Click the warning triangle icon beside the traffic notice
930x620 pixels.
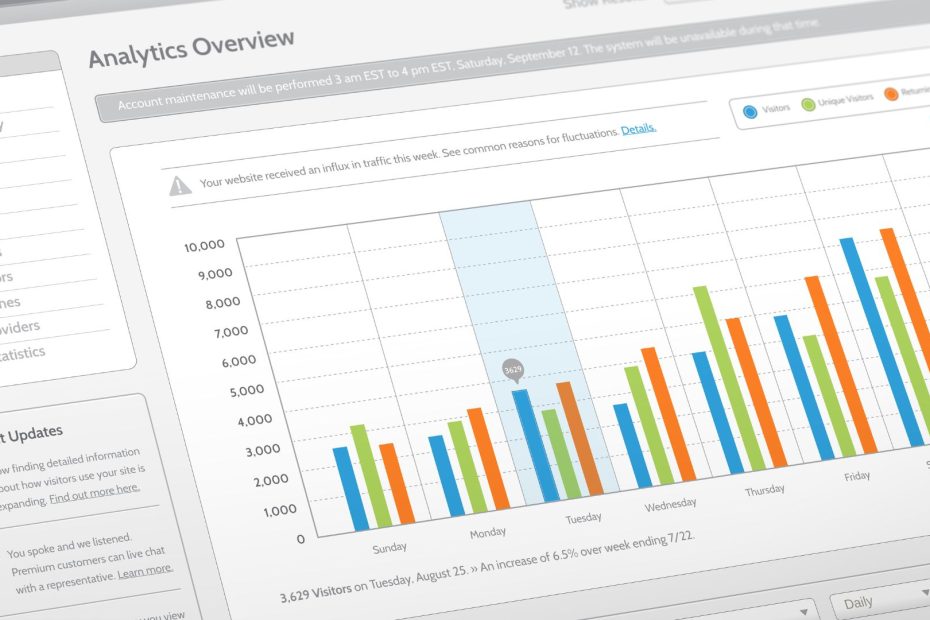pos(180,185)
